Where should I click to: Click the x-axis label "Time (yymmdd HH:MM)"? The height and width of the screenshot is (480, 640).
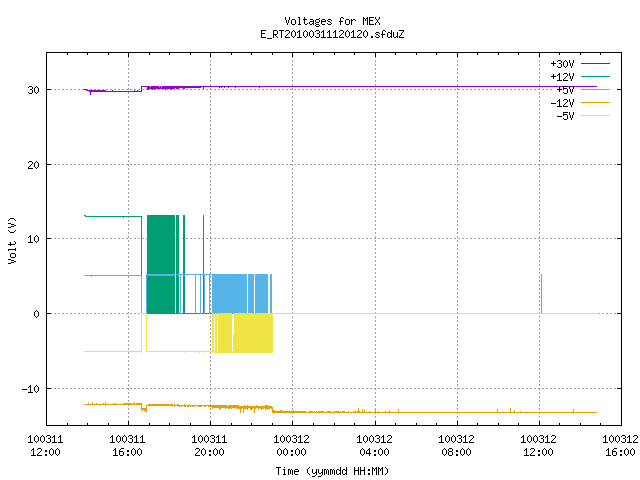point(332,471)
